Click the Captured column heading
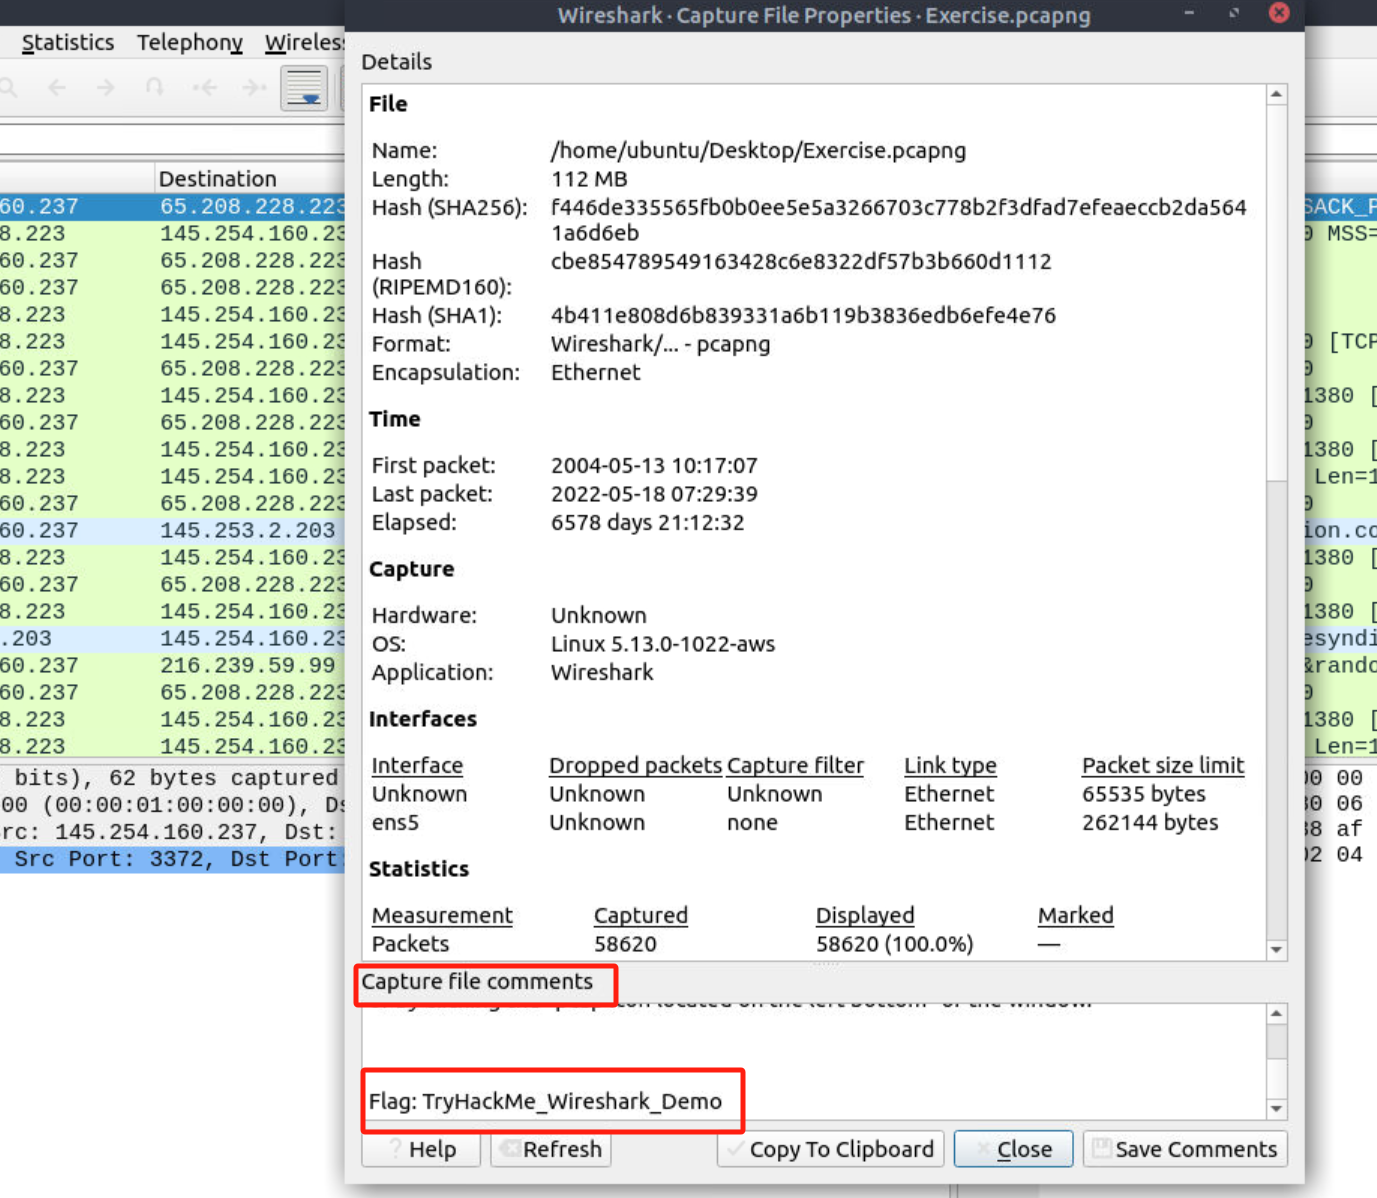Image resolution: width=1377 pixels, height=1198 pixels. [x=641, y=915]
